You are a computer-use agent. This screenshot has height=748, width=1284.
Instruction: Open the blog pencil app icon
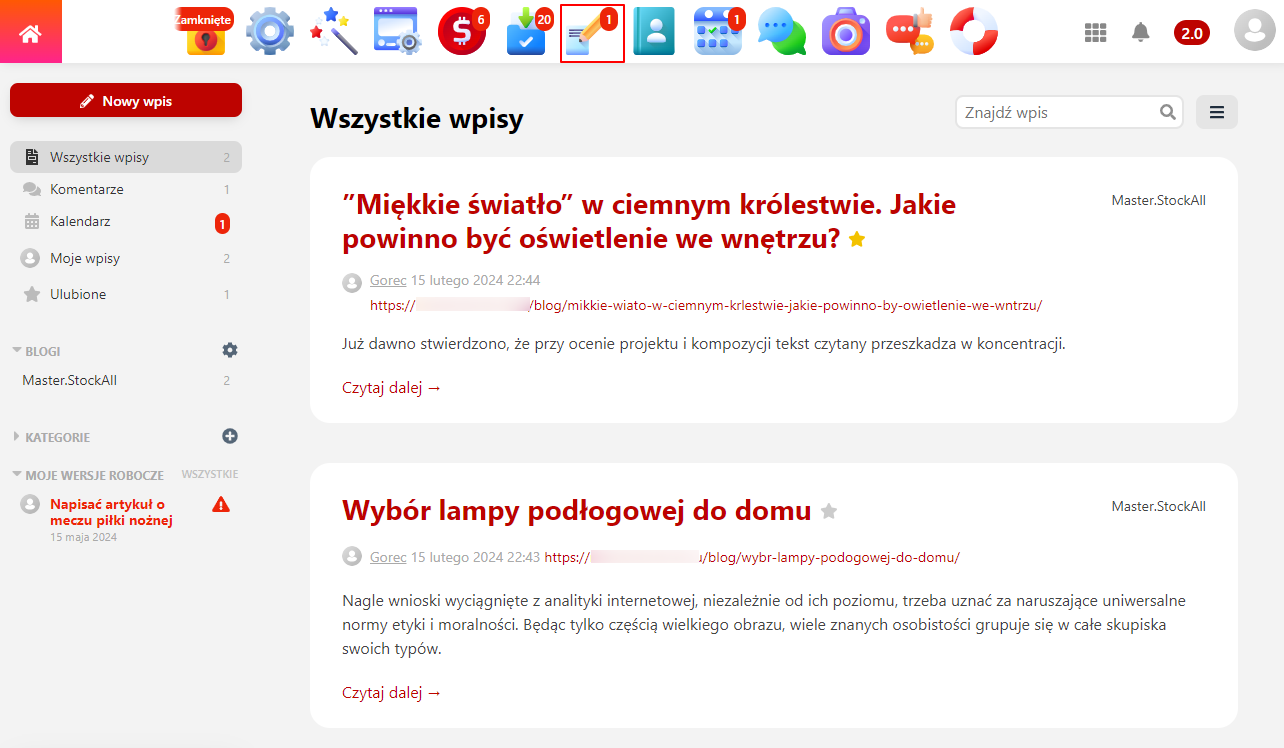(592, 33)
